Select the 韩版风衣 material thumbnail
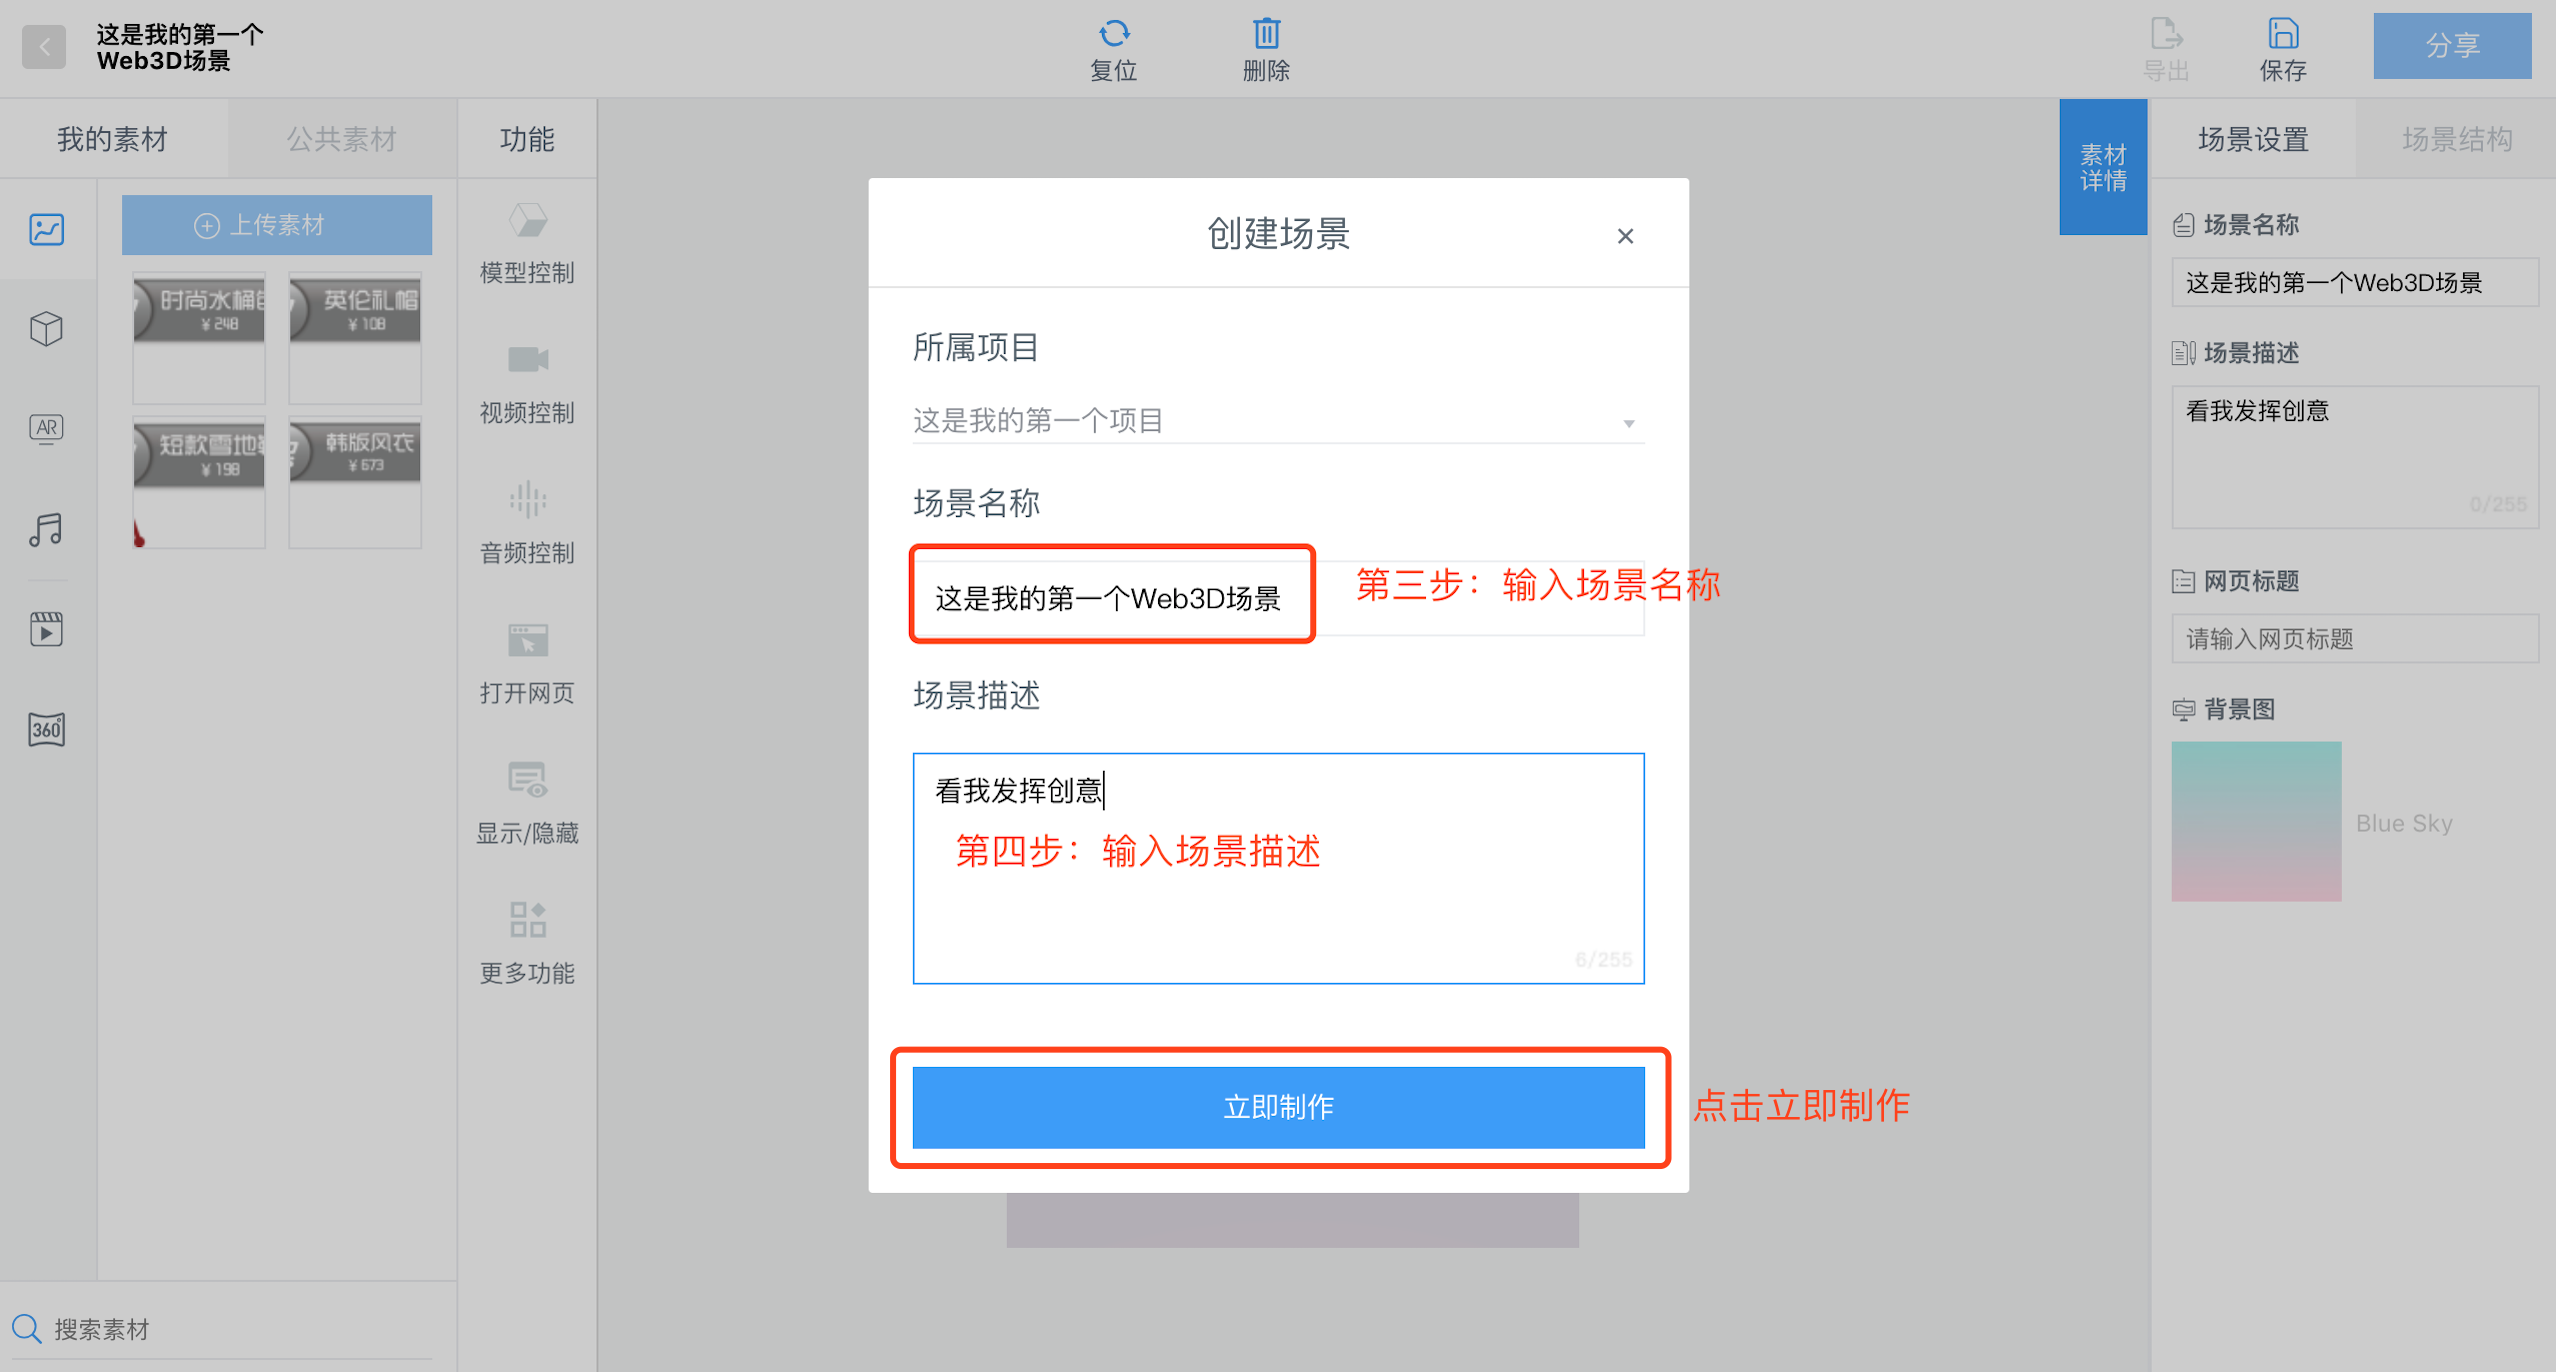2556x1372 pixels. 355,482
